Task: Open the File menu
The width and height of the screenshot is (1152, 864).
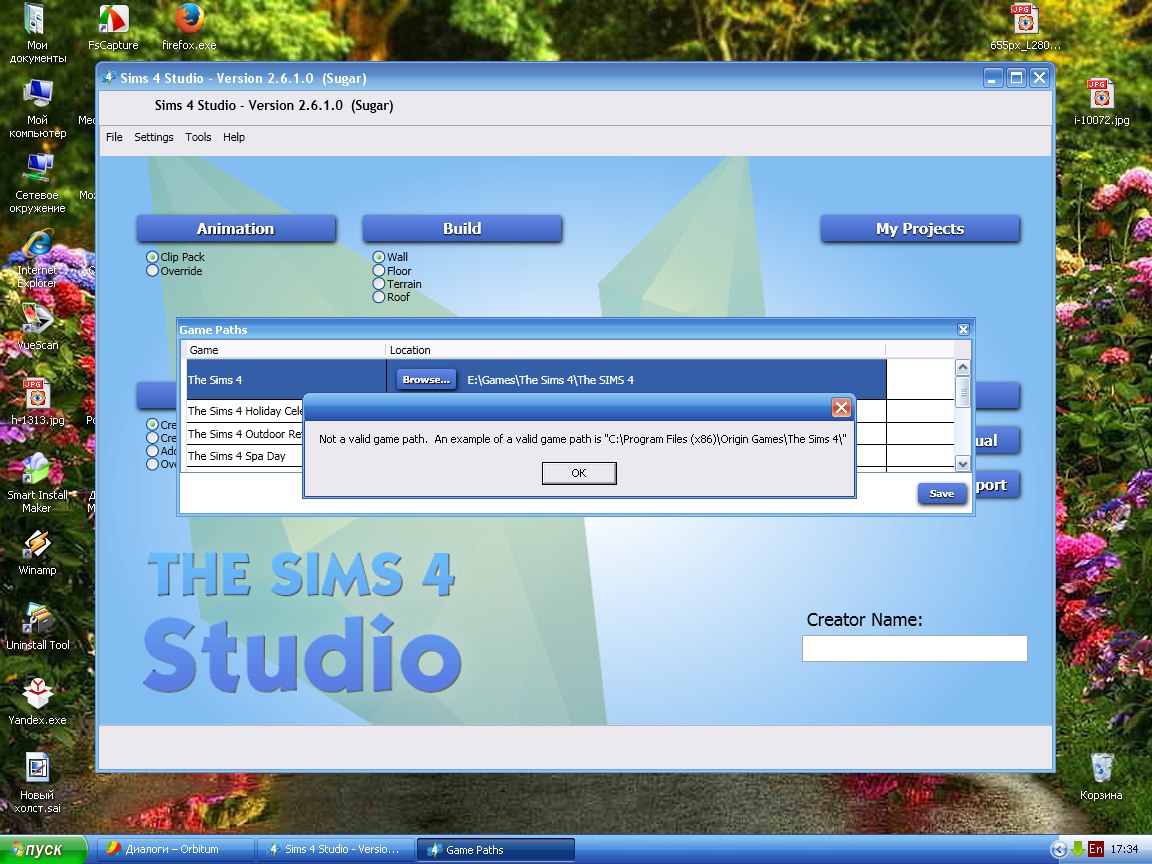Action: coord(115,137)
